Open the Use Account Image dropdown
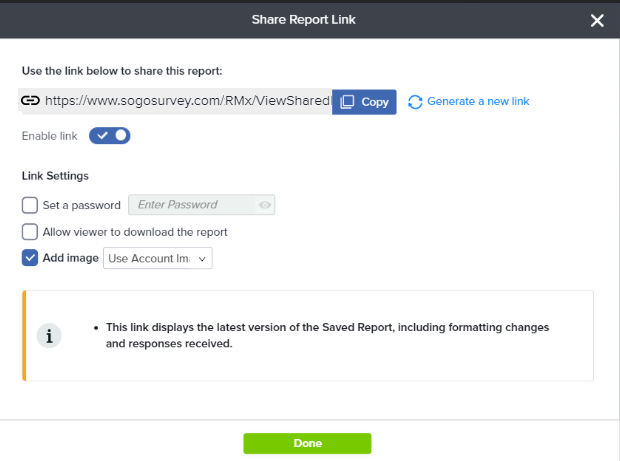This screenshot has height=461, width=620. [x=158, y=259]
